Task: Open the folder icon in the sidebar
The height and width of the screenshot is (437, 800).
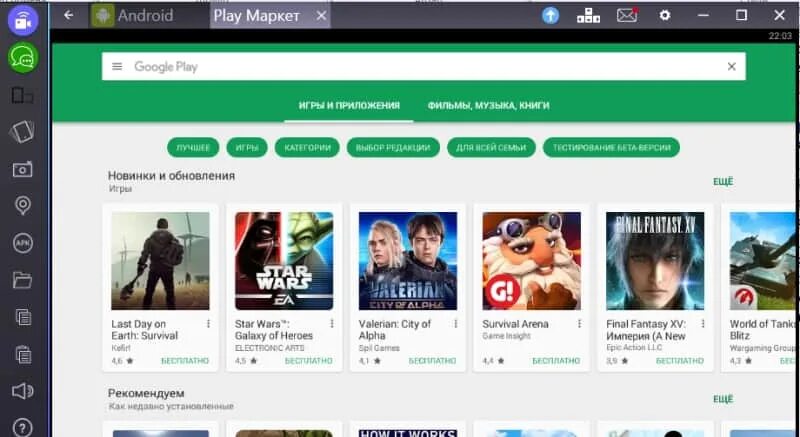Action: pyautogui.click(x=22, y=280)
